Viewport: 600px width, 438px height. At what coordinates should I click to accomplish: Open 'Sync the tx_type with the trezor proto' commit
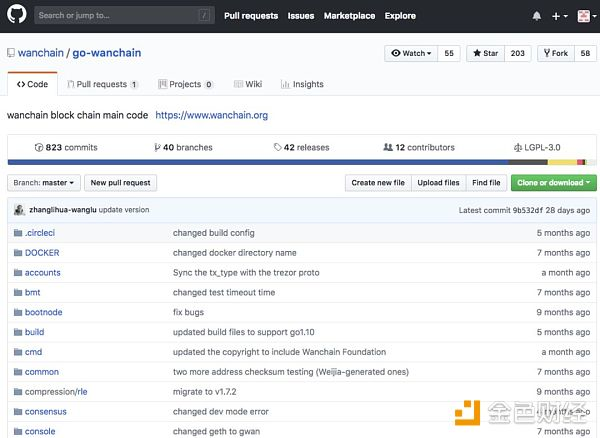coord(246,272)
